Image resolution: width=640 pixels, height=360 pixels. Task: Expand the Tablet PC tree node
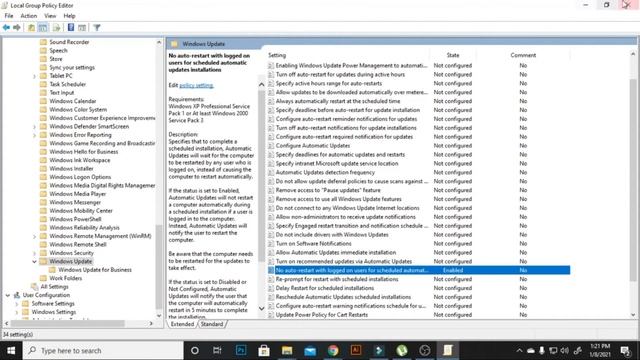(x=35, y=76)
